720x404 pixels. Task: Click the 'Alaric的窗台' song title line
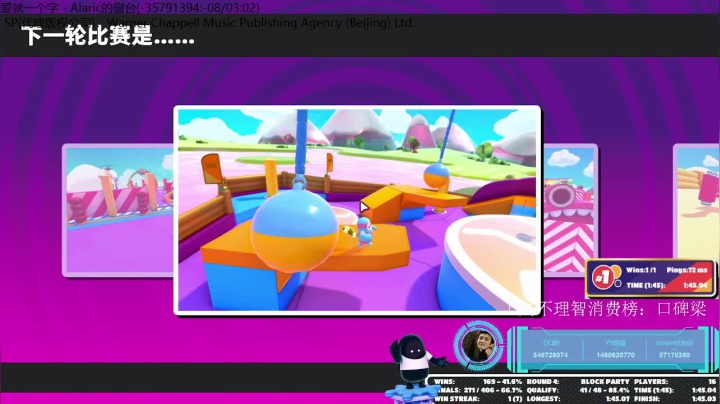point(129,7)
